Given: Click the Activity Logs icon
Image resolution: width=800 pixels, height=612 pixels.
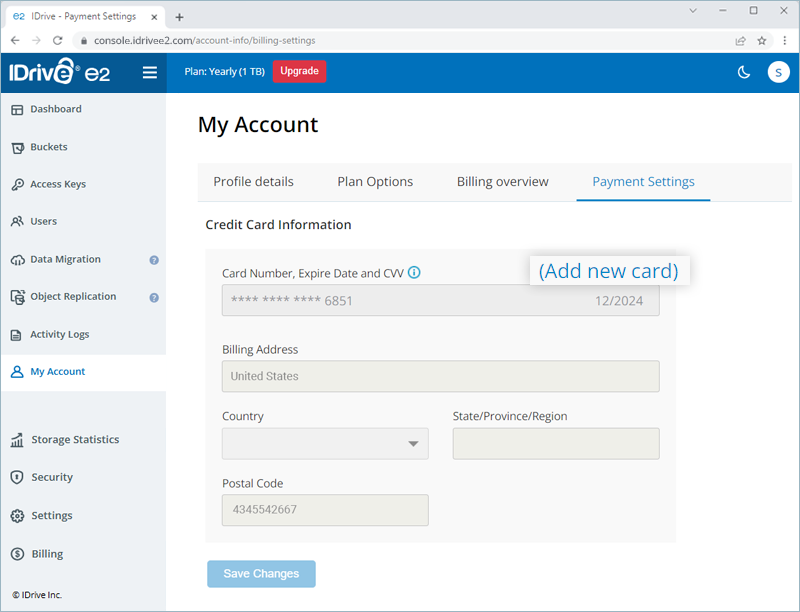Looking at the screenshot, I should pyautogui.click(x=17, y=335).
